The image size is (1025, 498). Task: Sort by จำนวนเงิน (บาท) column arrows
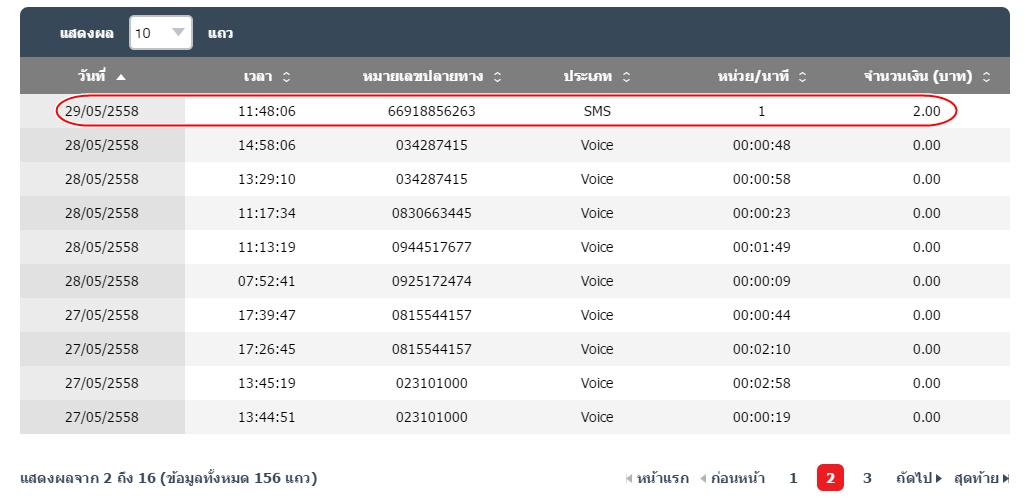(986, 77)
